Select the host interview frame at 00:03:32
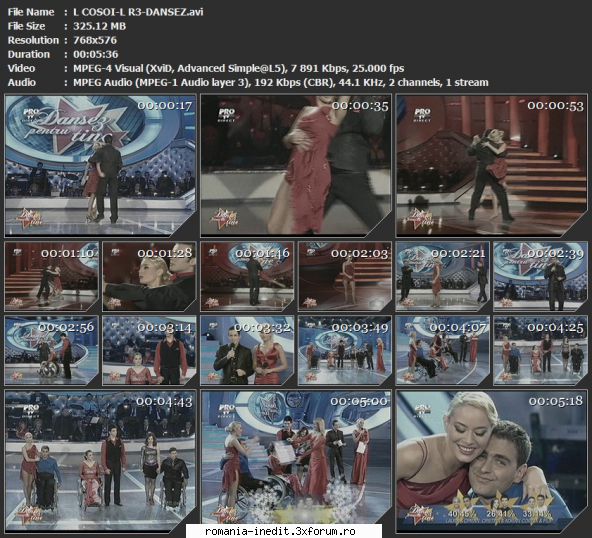The width and height of the screenshot is (592, 538). (247, 351)
